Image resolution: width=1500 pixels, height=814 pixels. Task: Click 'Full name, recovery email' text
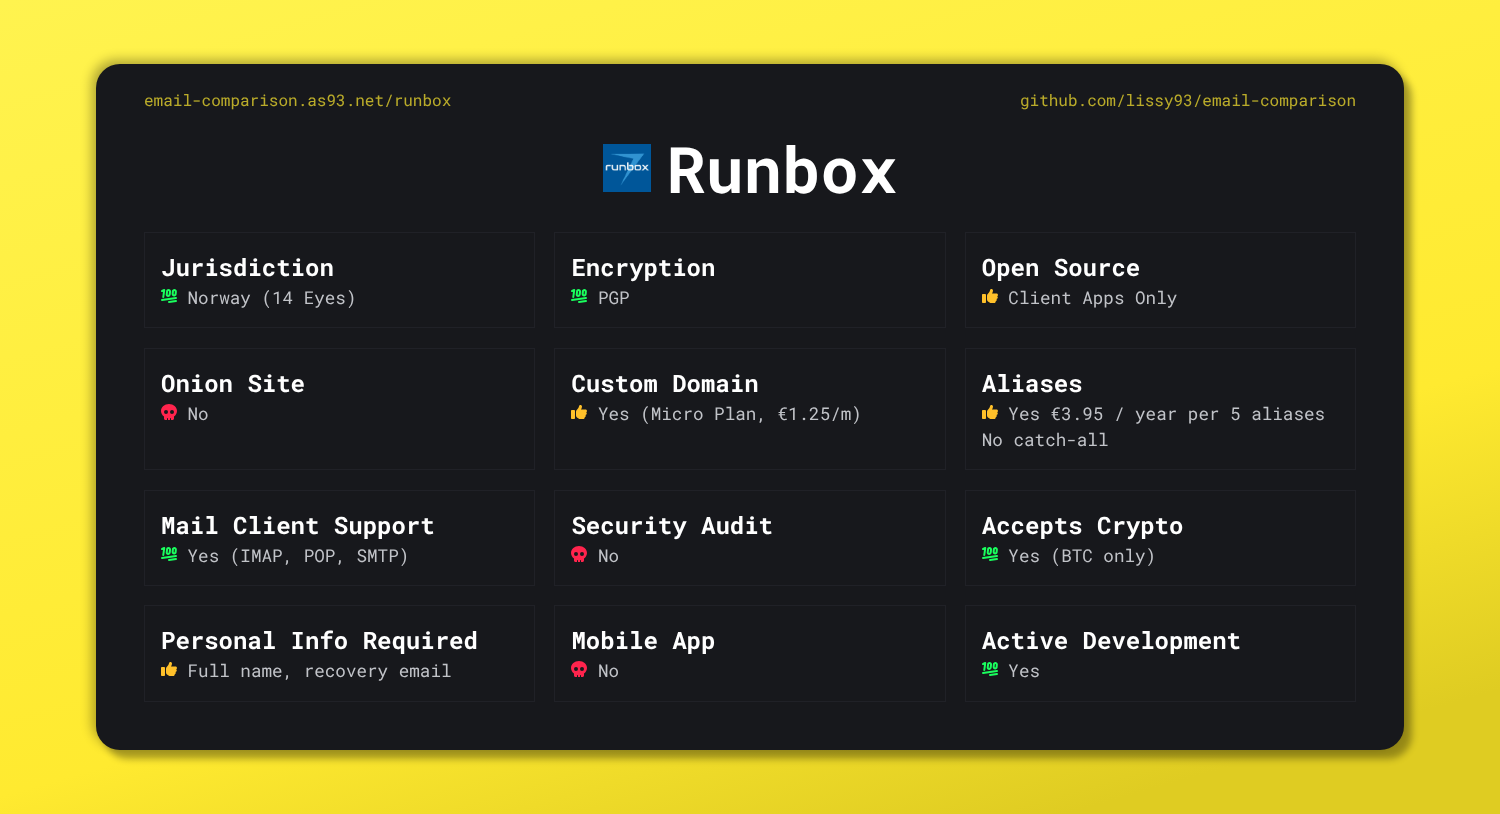pos(319,671)
